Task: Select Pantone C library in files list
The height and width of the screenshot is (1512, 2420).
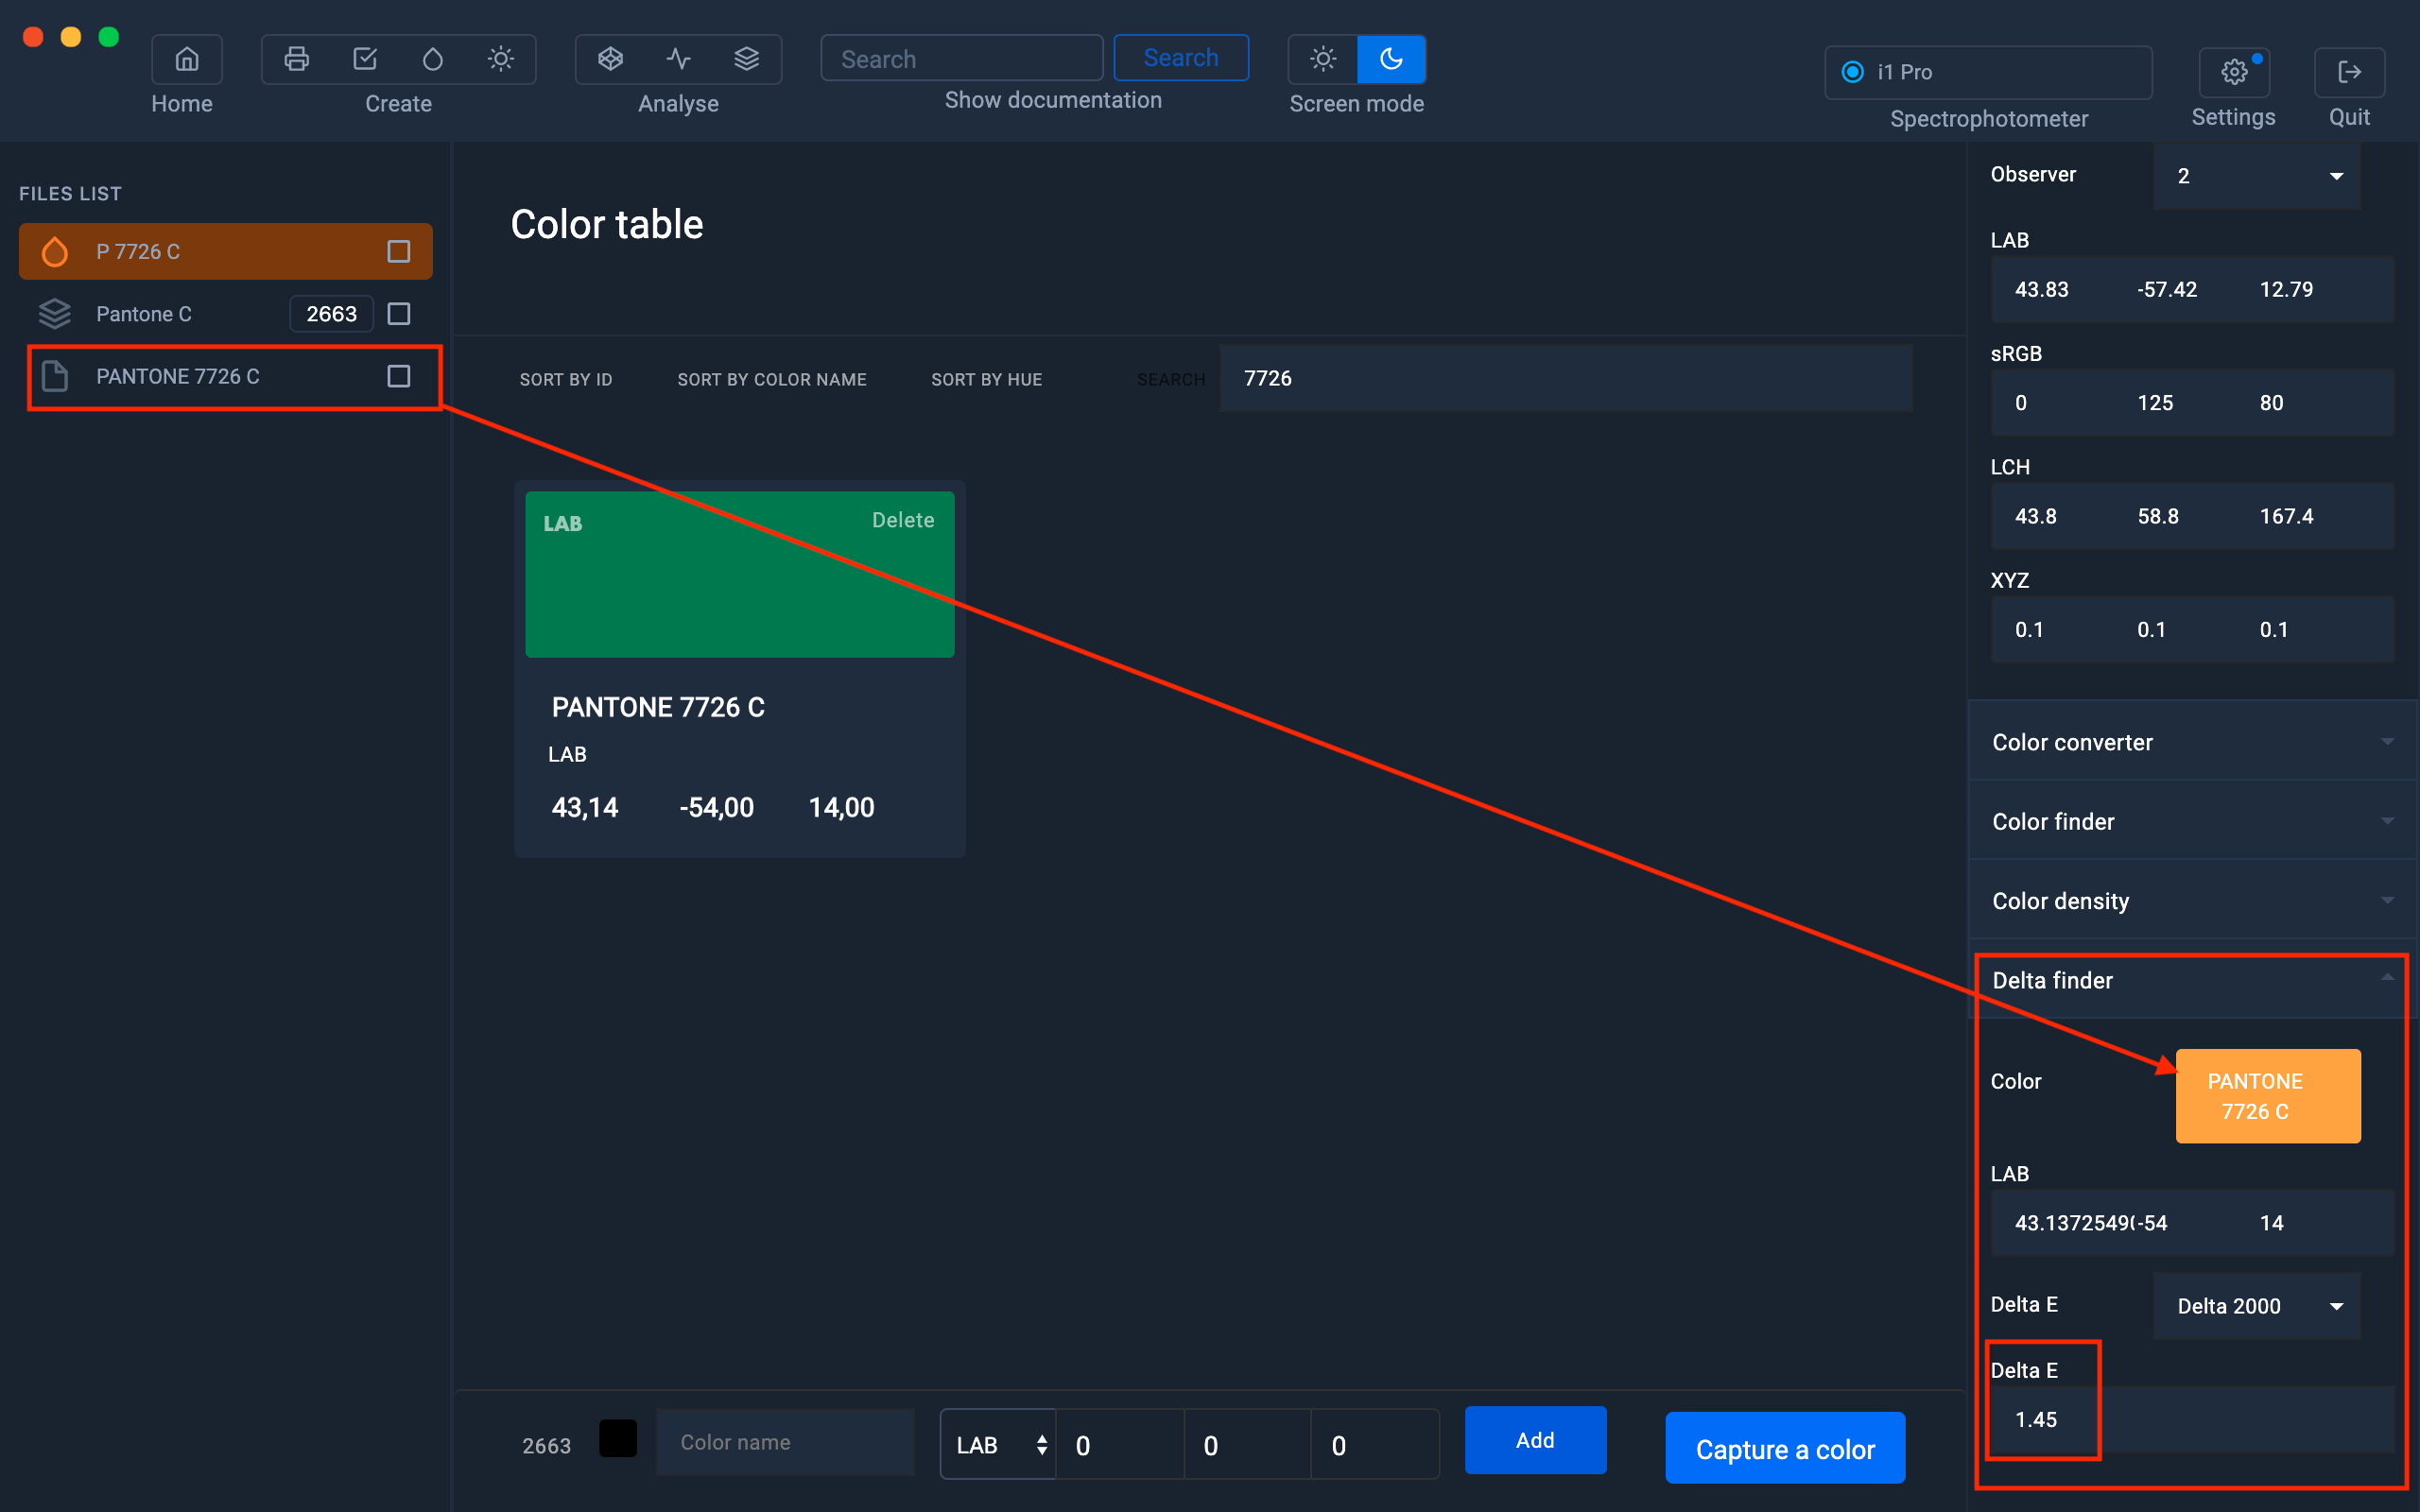Action: [x=226, y=314]
